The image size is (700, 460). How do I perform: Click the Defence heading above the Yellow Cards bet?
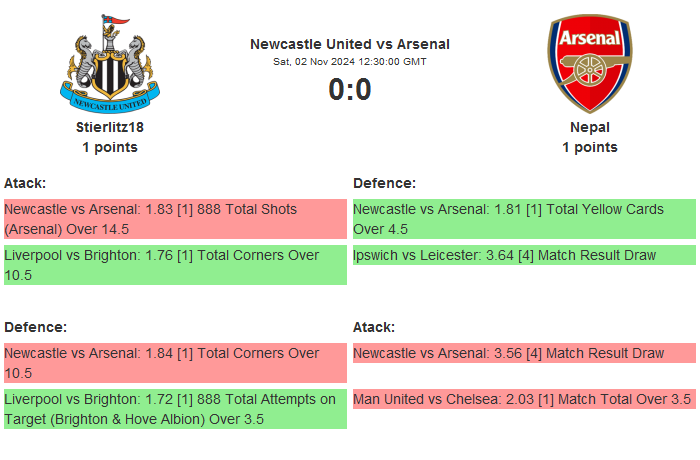[384, 183]
